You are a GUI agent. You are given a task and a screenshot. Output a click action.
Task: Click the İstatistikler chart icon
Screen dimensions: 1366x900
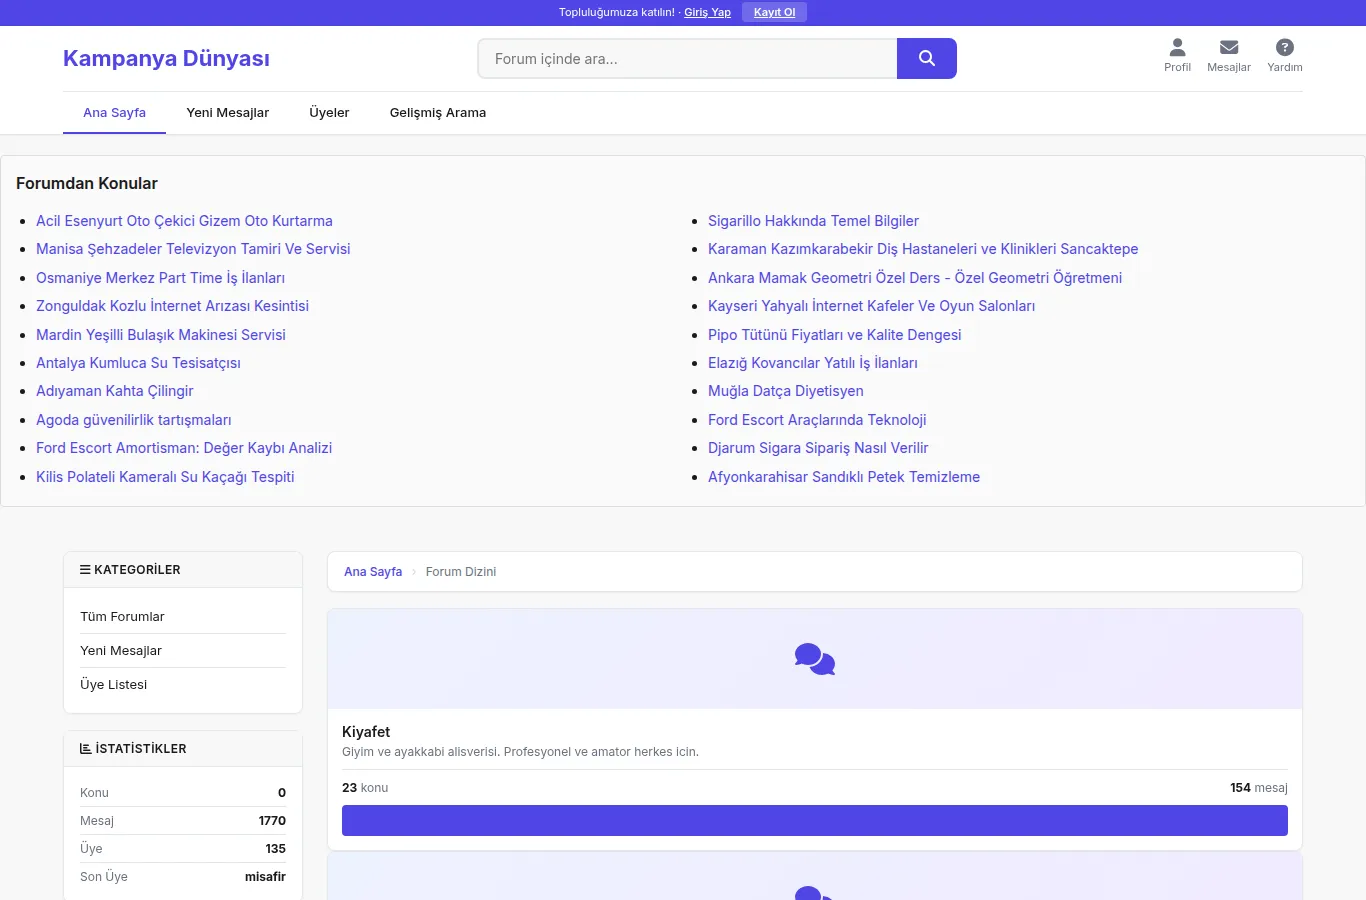tap(85, 748)
